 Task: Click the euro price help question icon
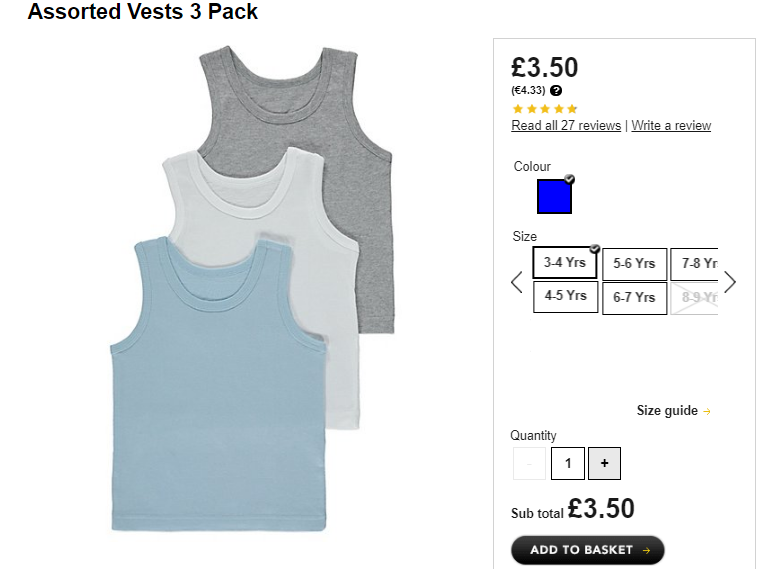tap(556, 90)
